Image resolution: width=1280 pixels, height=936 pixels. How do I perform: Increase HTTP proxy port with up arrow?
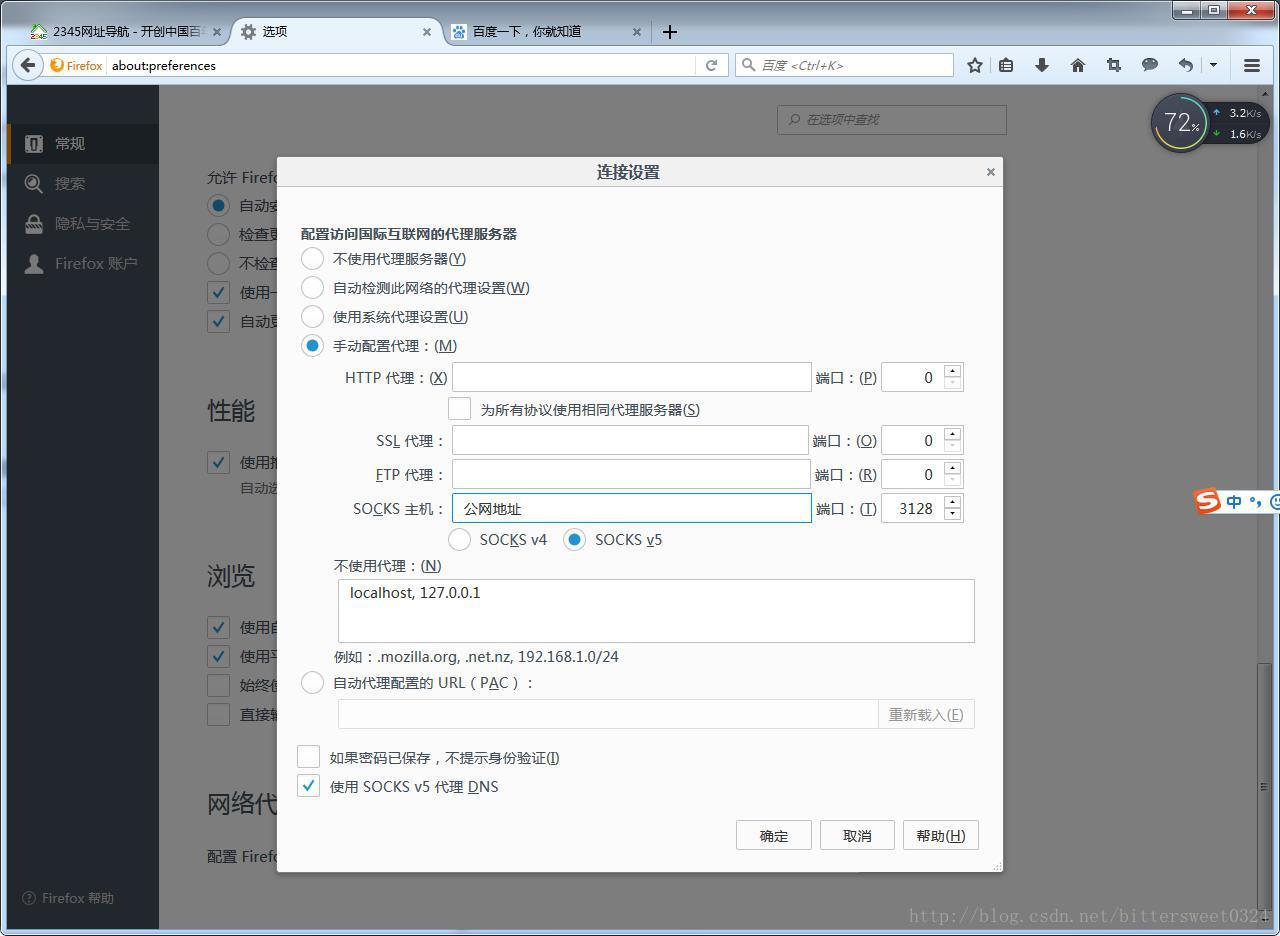pos(952,371)
